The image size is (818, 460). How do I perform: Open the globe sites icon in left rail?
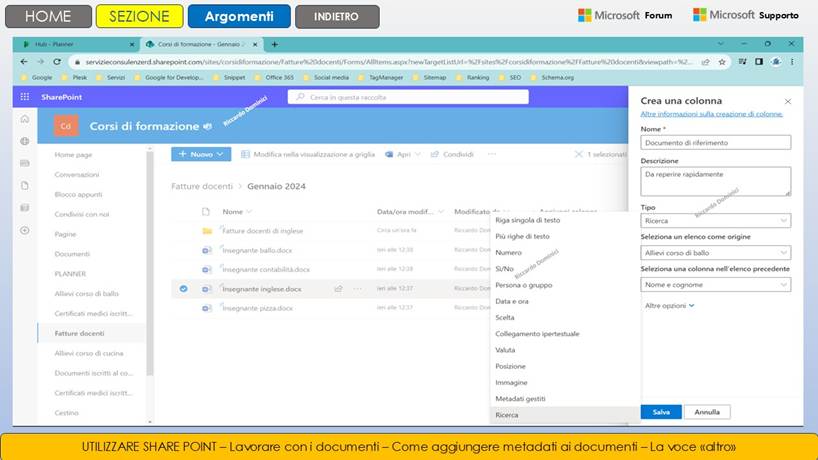point(25,141)
